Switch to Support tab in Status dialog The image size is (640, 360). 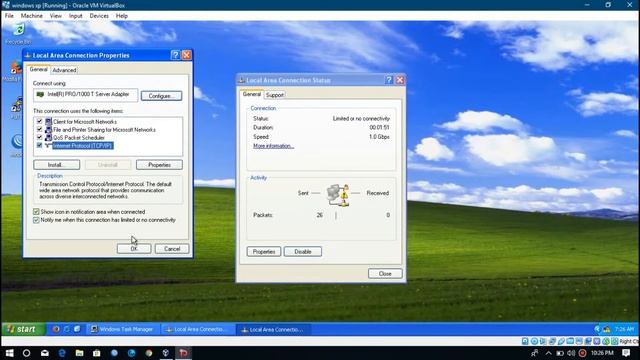pos(275,95)
